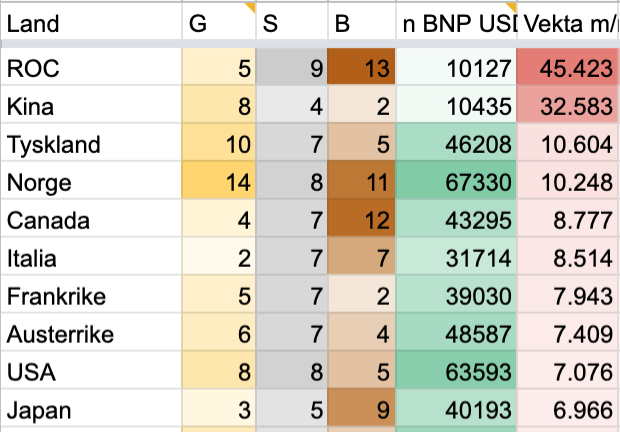Select Norge's gold count cell 14
Viewport: 620px width, 432px height.
pyautogui.click(x=218, y=183)
